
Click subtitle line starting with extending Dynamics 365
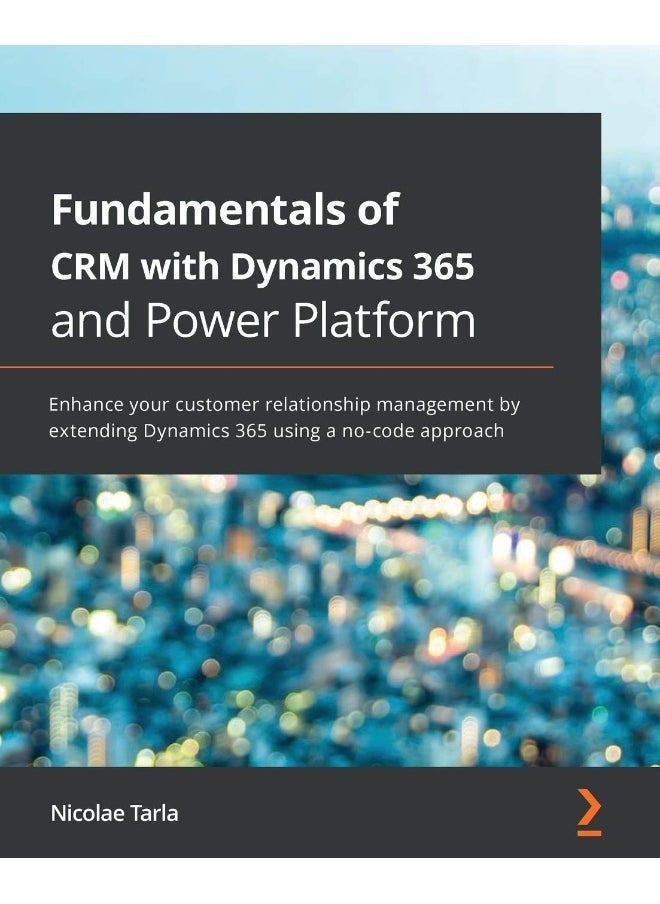(277, 431)
